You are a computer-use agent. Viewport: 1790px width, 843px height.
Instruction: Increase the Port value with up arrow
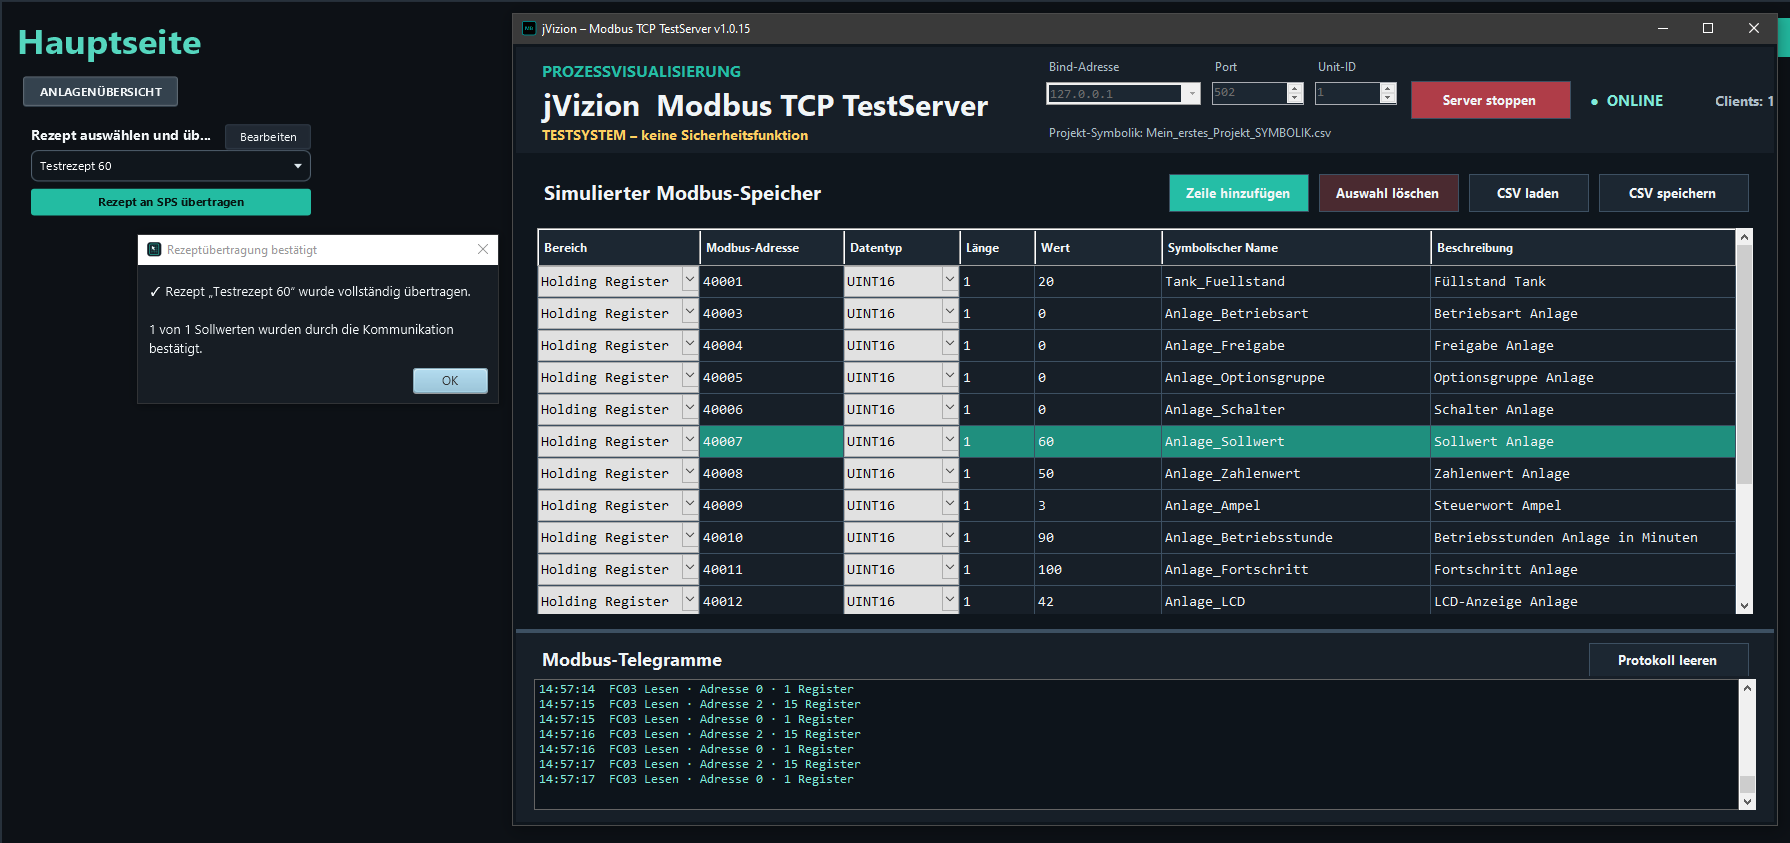[1295, 88]
